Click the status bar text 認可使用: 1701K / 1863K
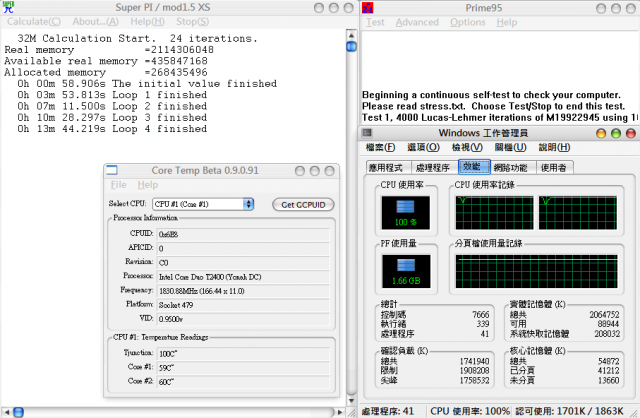The width and height of the screenshot is (640, 418). 570,411
